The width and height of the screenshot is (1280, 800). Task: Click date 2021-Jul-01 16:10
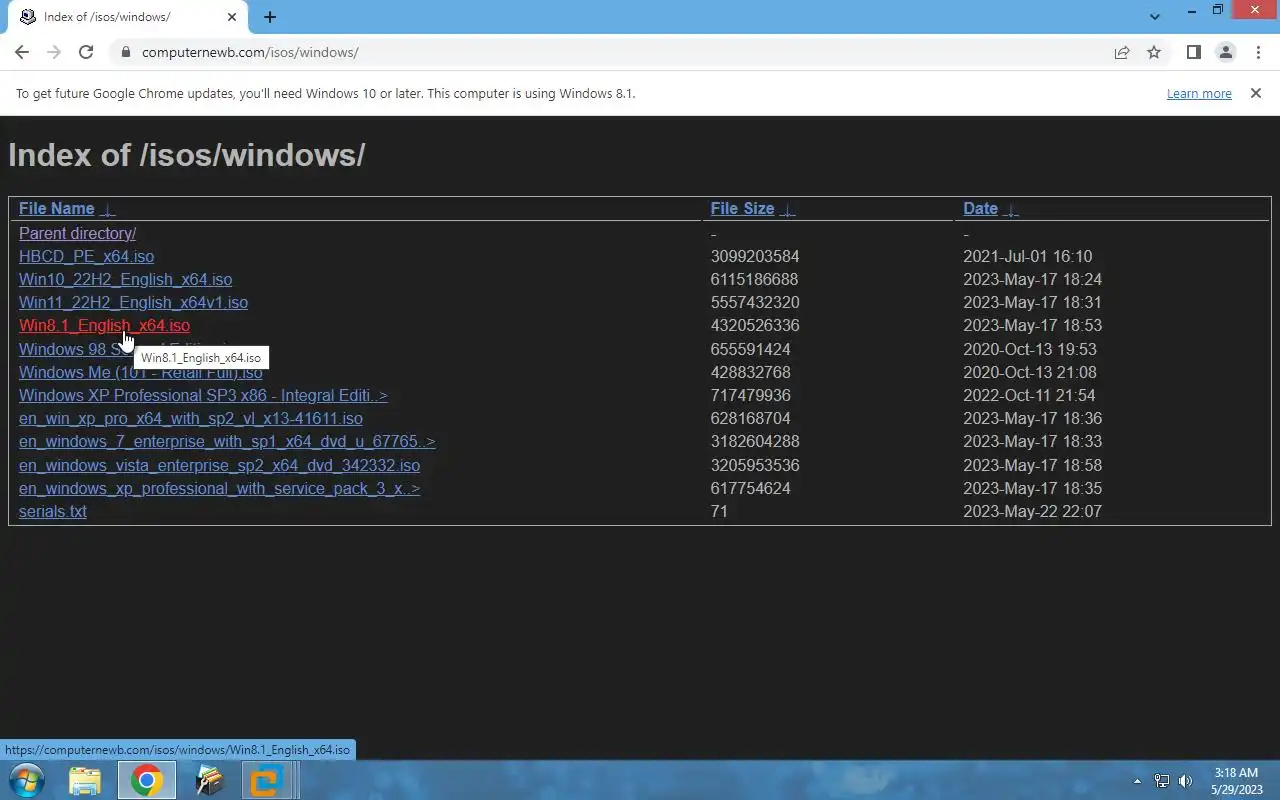tap(1027, 256)
